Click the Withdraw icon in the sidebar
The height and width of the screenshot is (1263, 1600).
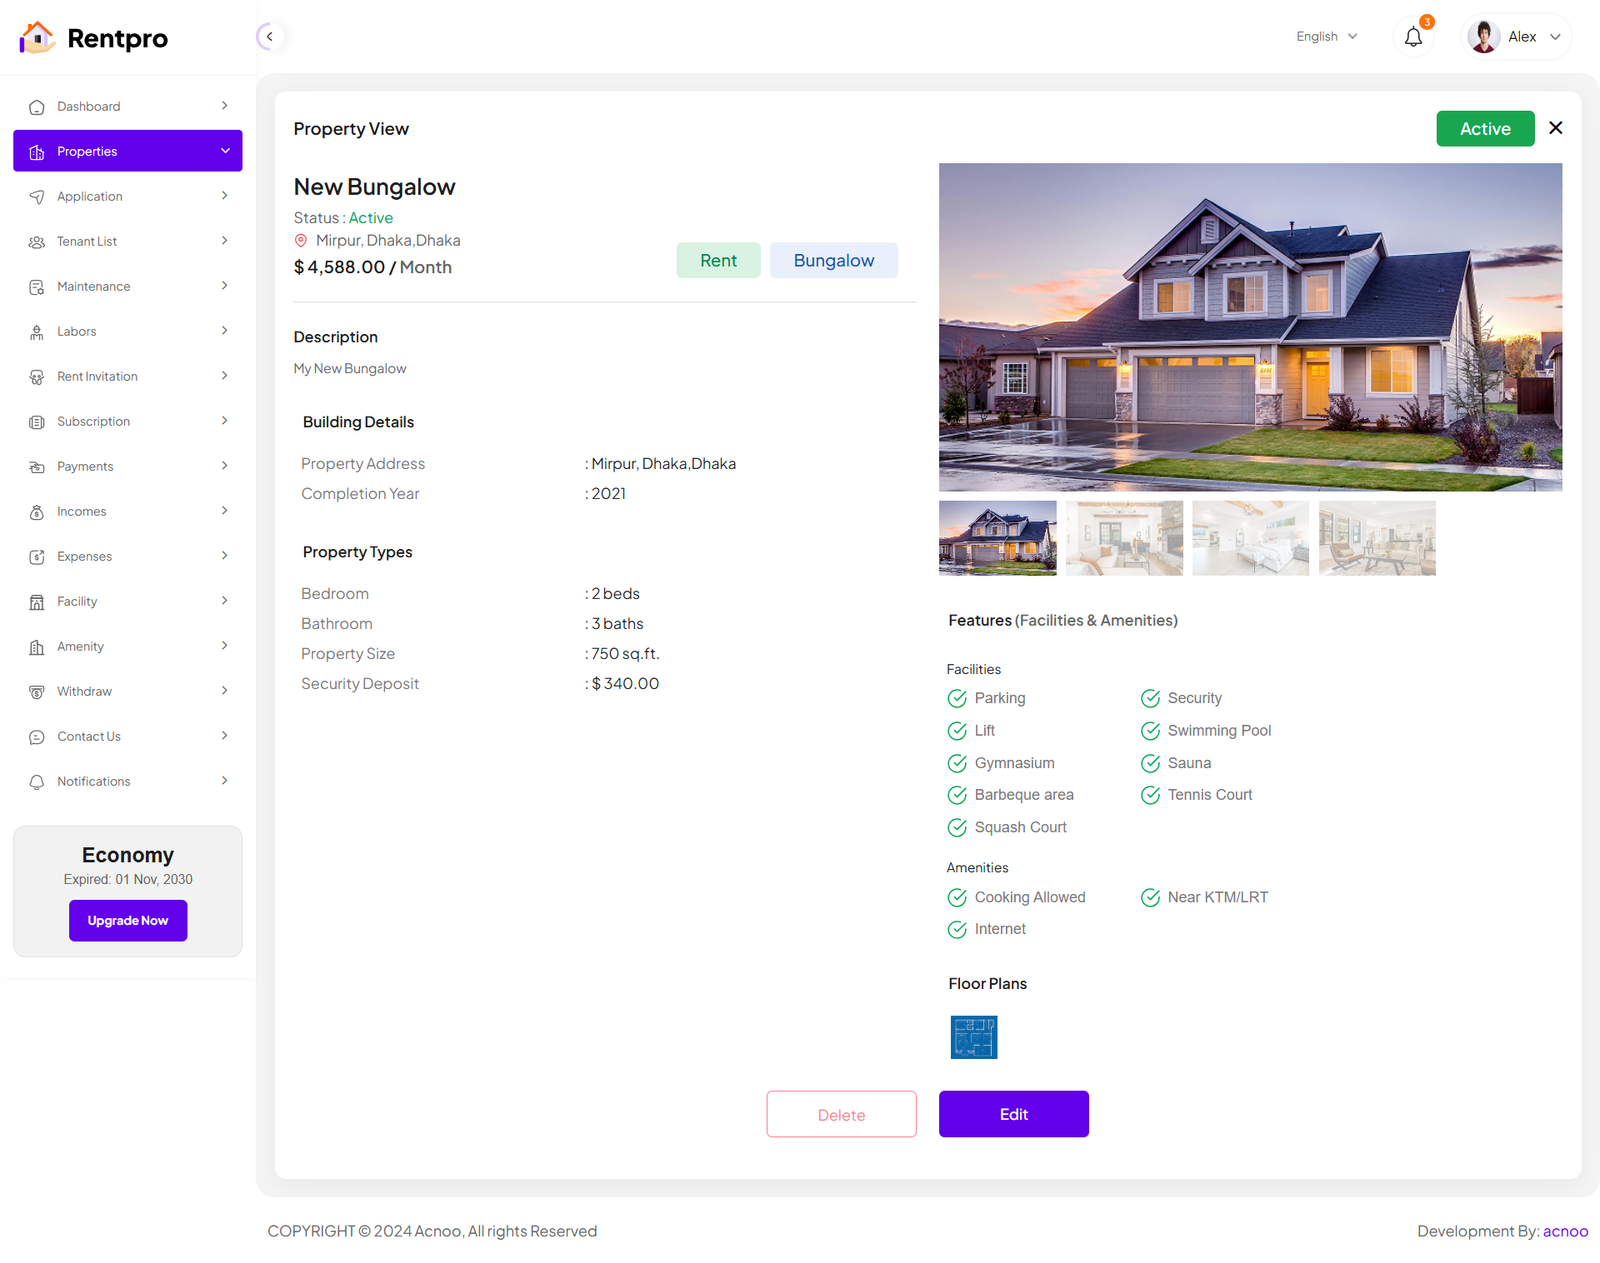click(37, 692)
